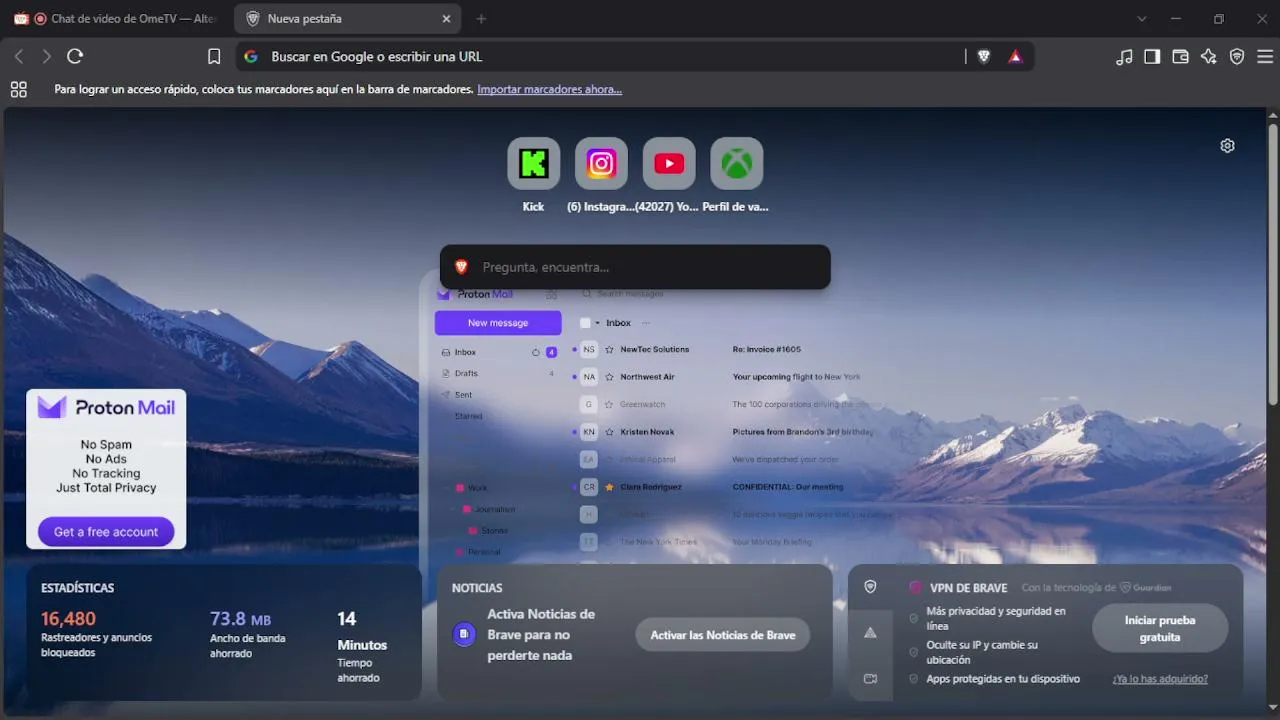This screenshot has width=1280, height=720.
Task: Open the Brave main hamburger menu
Action: coord(1265,57)
